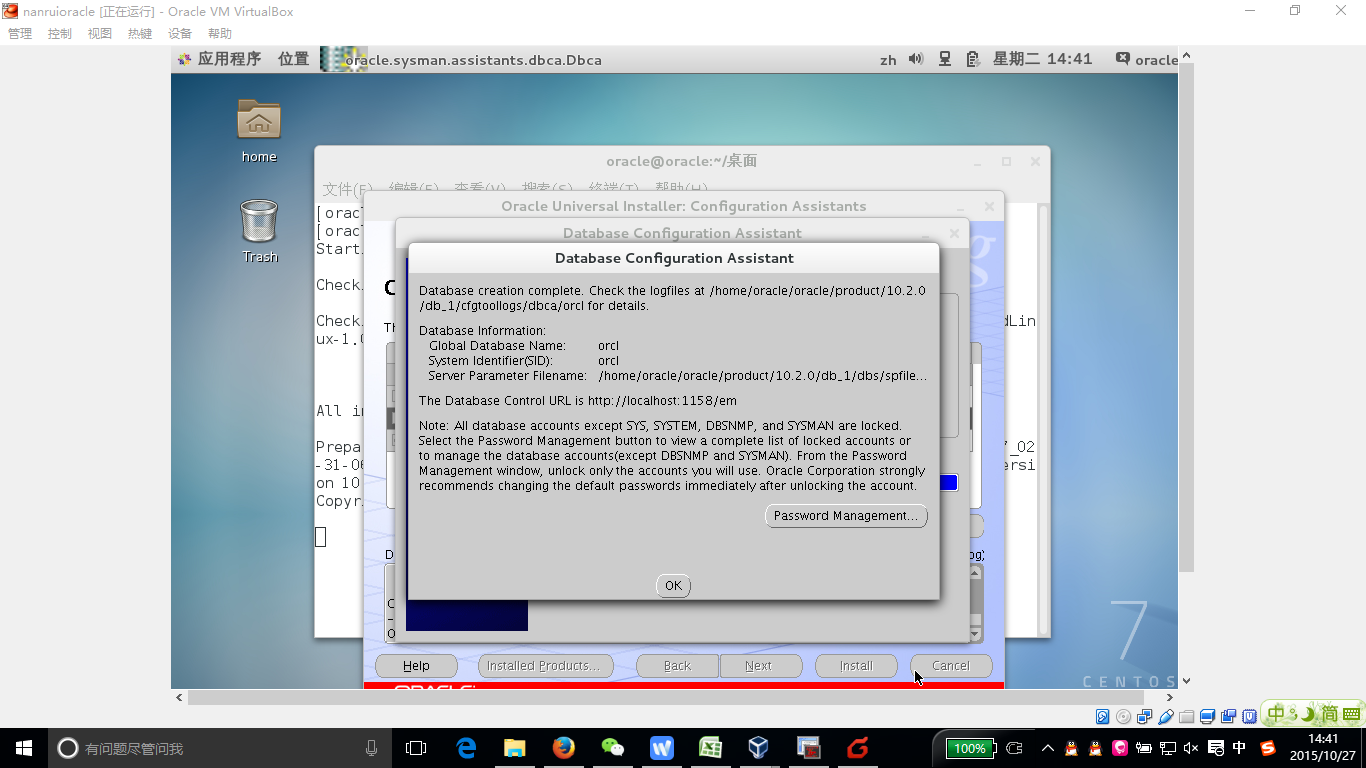Click the Help button in Oracle Universal Installer

[x=416, y=666]
